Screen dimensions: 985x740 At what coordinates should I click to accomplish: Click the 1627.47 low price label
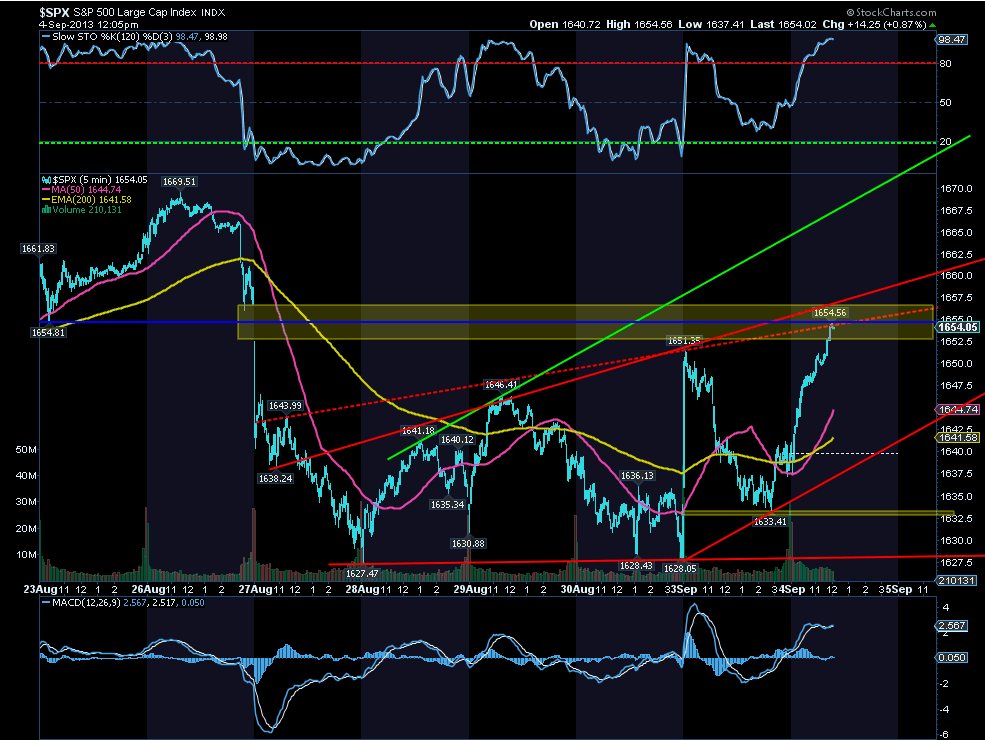pos(362,574)
